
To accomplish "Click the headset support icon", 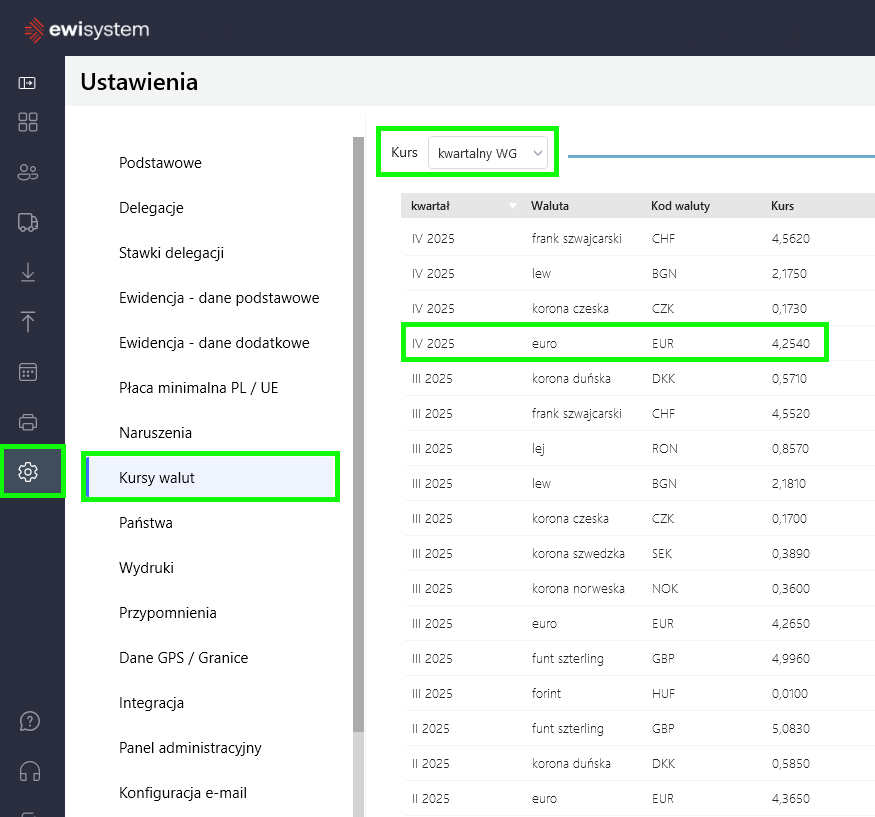I will pyautogui.click(x=30, y=771).
